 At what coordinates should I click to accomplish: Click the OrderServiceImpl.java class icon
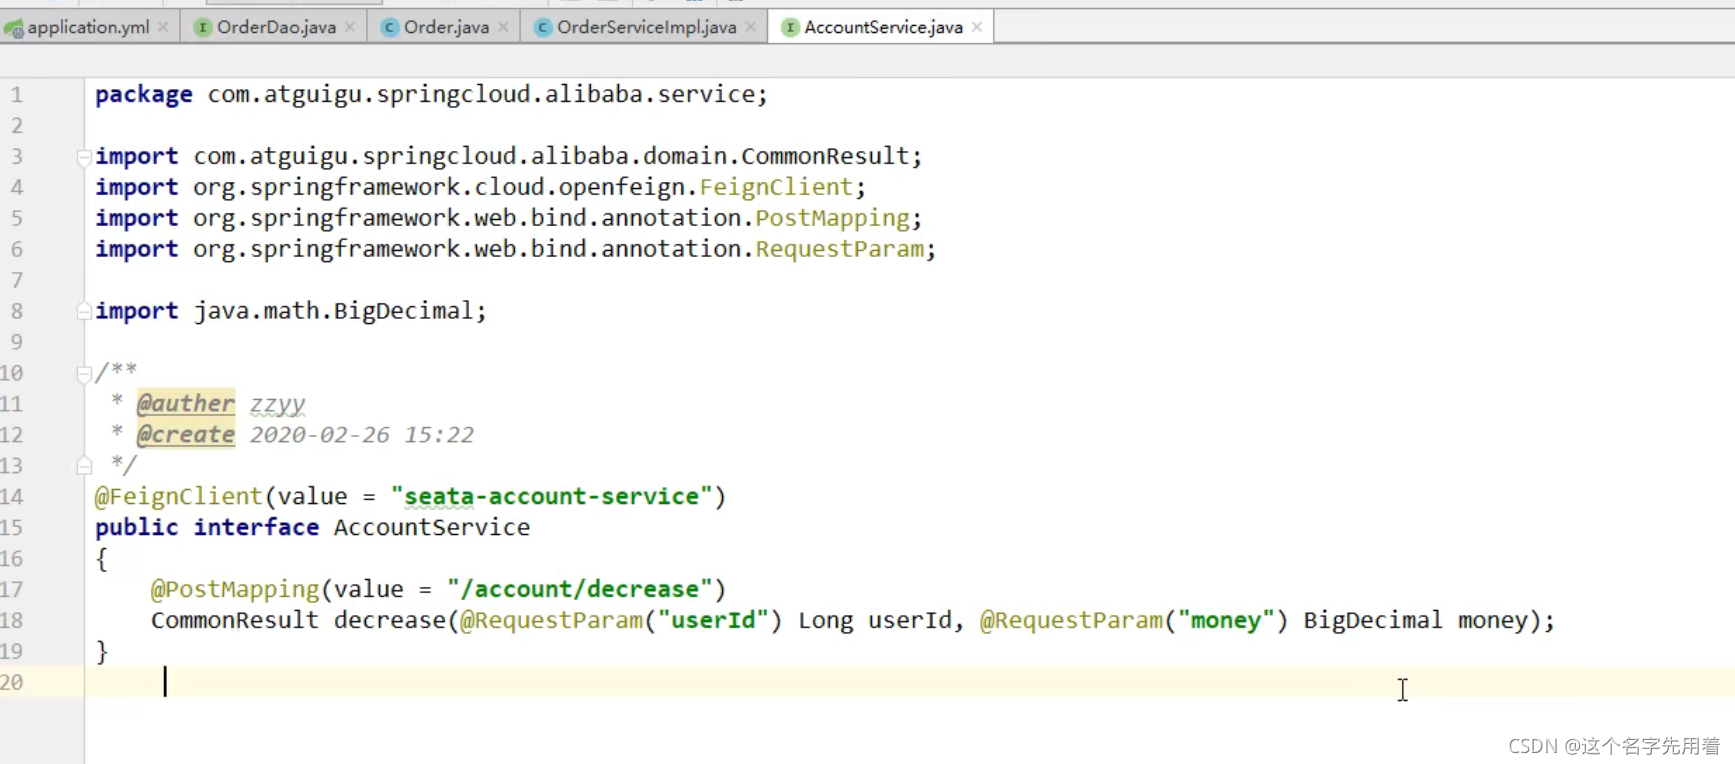pyautogui.click(x=543, y=27)
